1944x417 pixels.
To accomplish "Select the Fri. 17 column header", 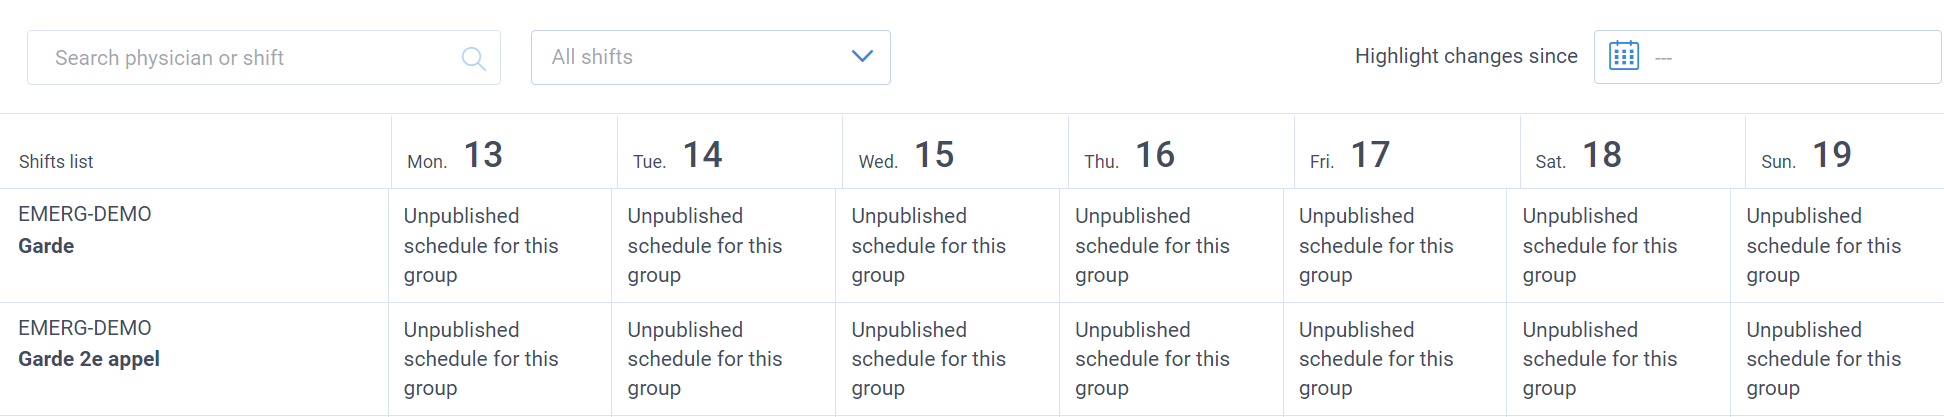I will tap(1407, 152).
